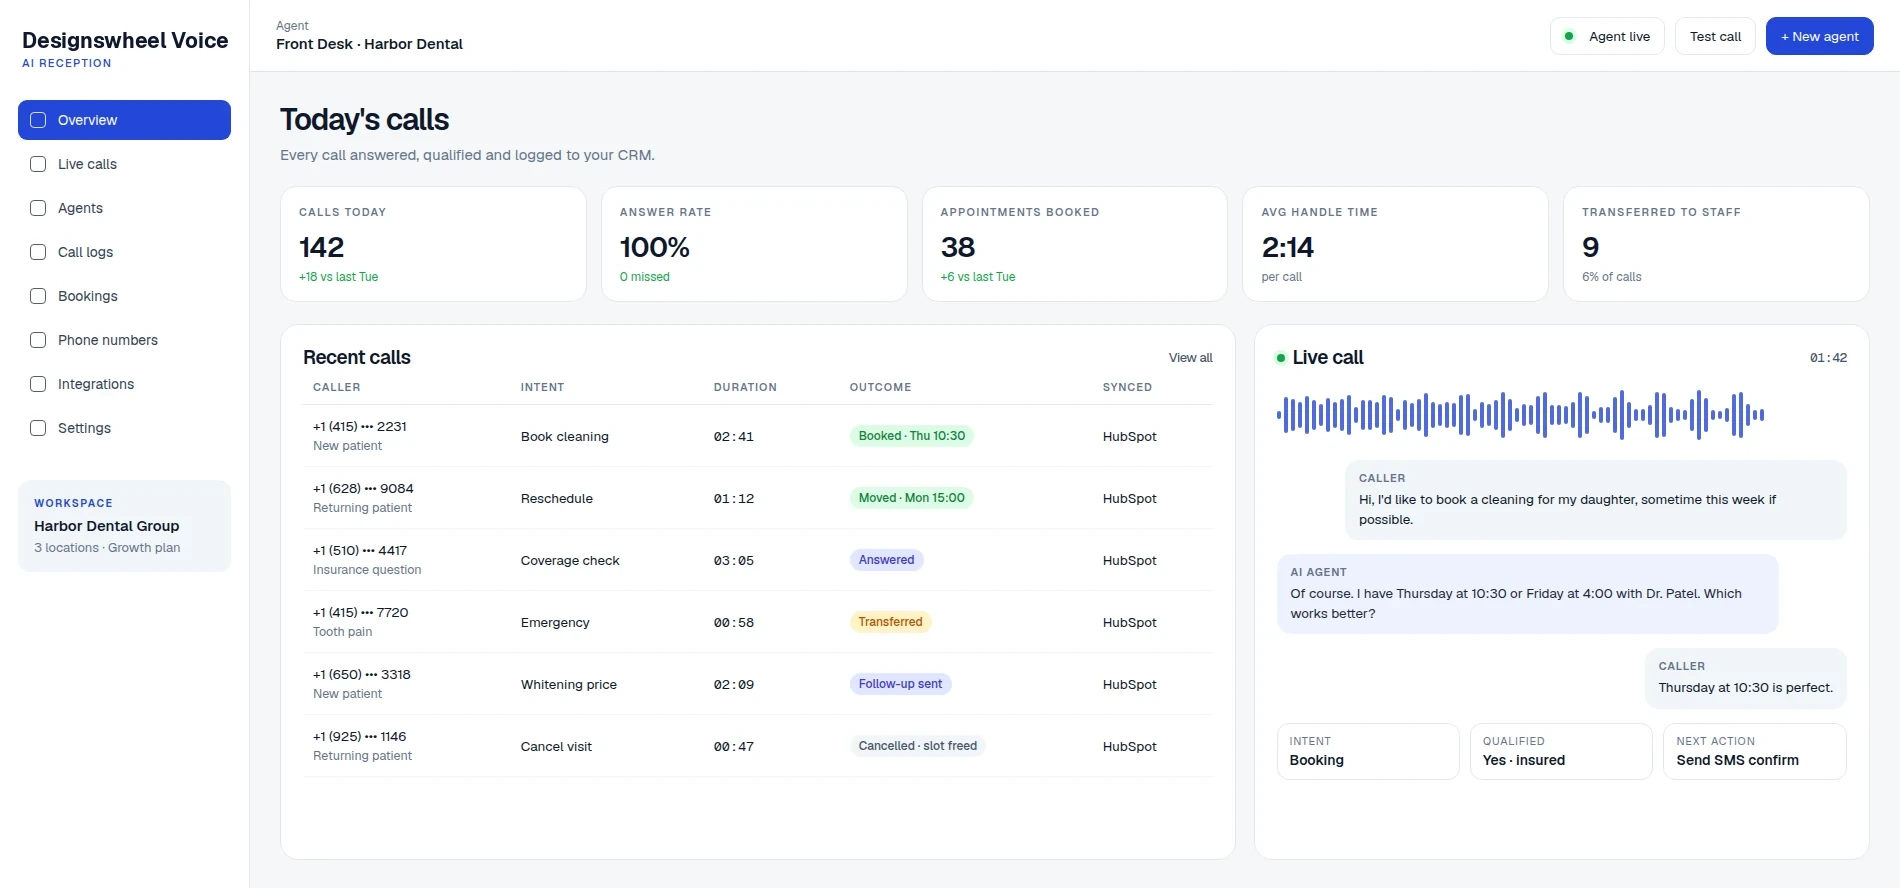The height and width of the screenshot is (888, 1900).
Task: Open the Call logs label
Action: [85, 252]
